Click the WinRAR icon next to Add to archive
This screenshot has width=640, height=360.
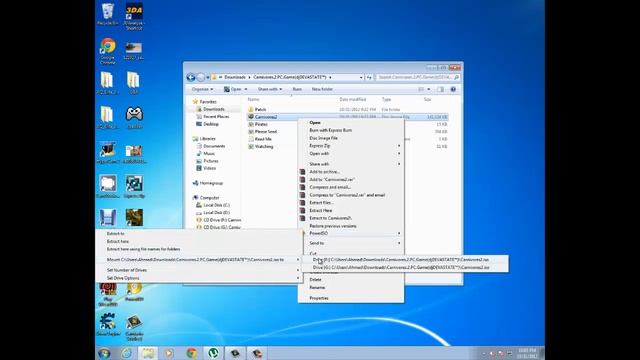point(302,172)
